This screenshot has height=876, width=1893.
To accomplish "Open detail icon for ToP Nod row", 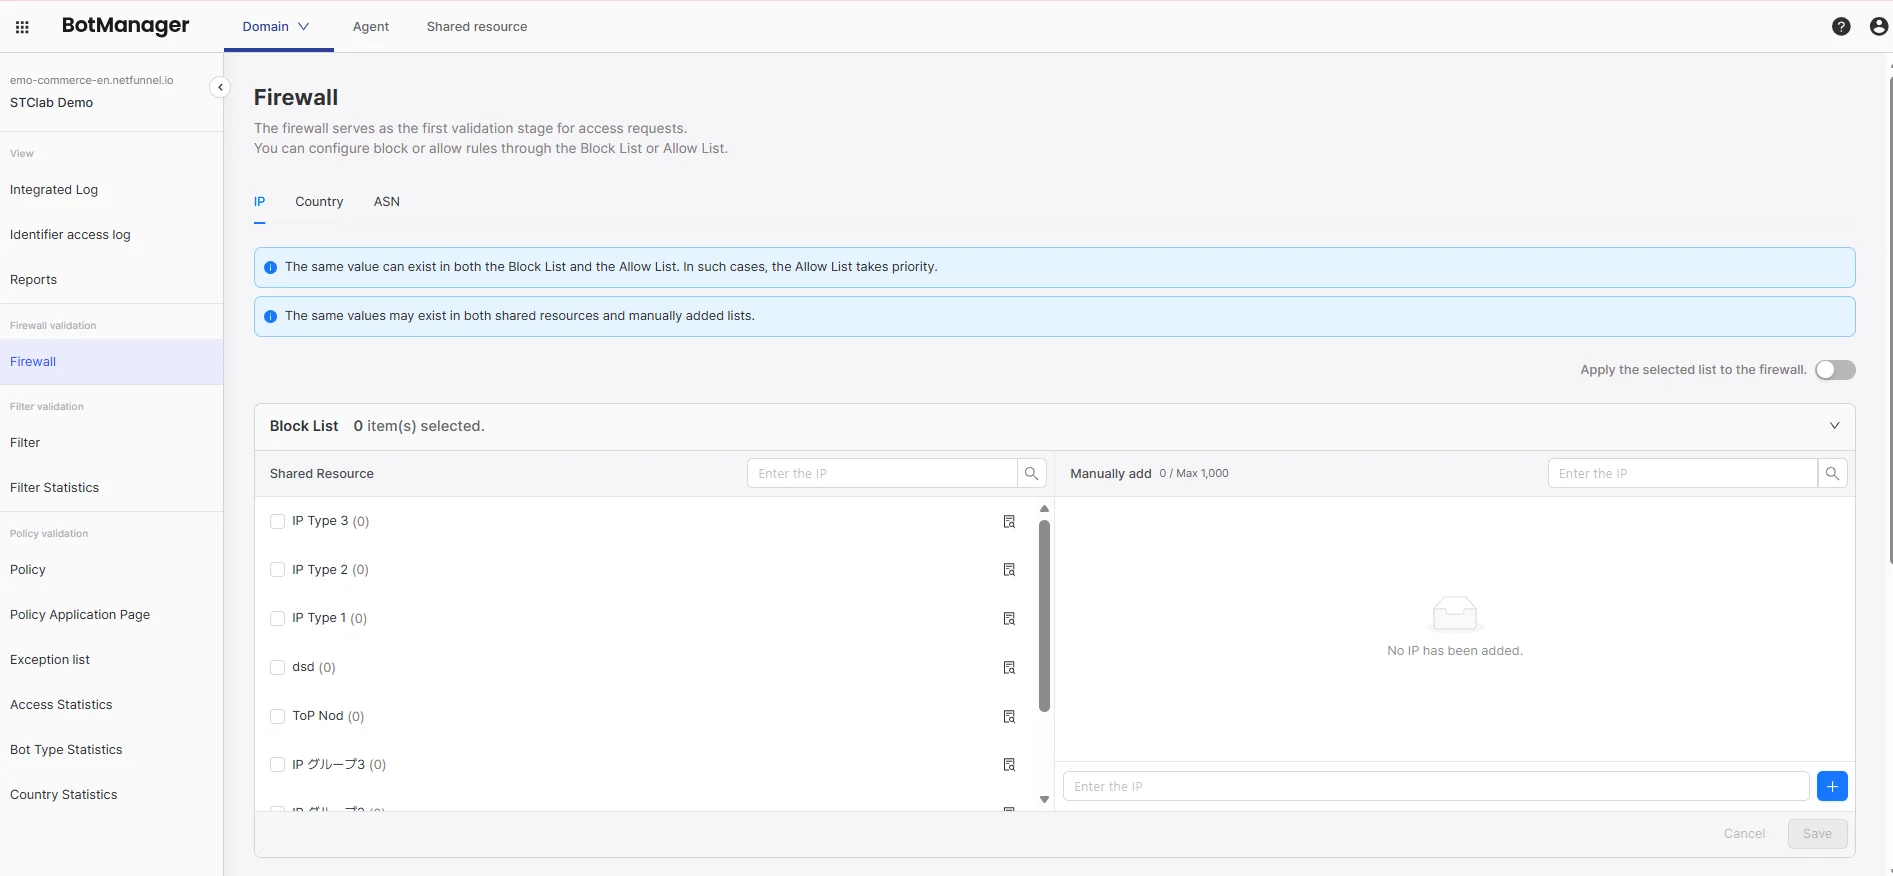I will click(1009, 717).
